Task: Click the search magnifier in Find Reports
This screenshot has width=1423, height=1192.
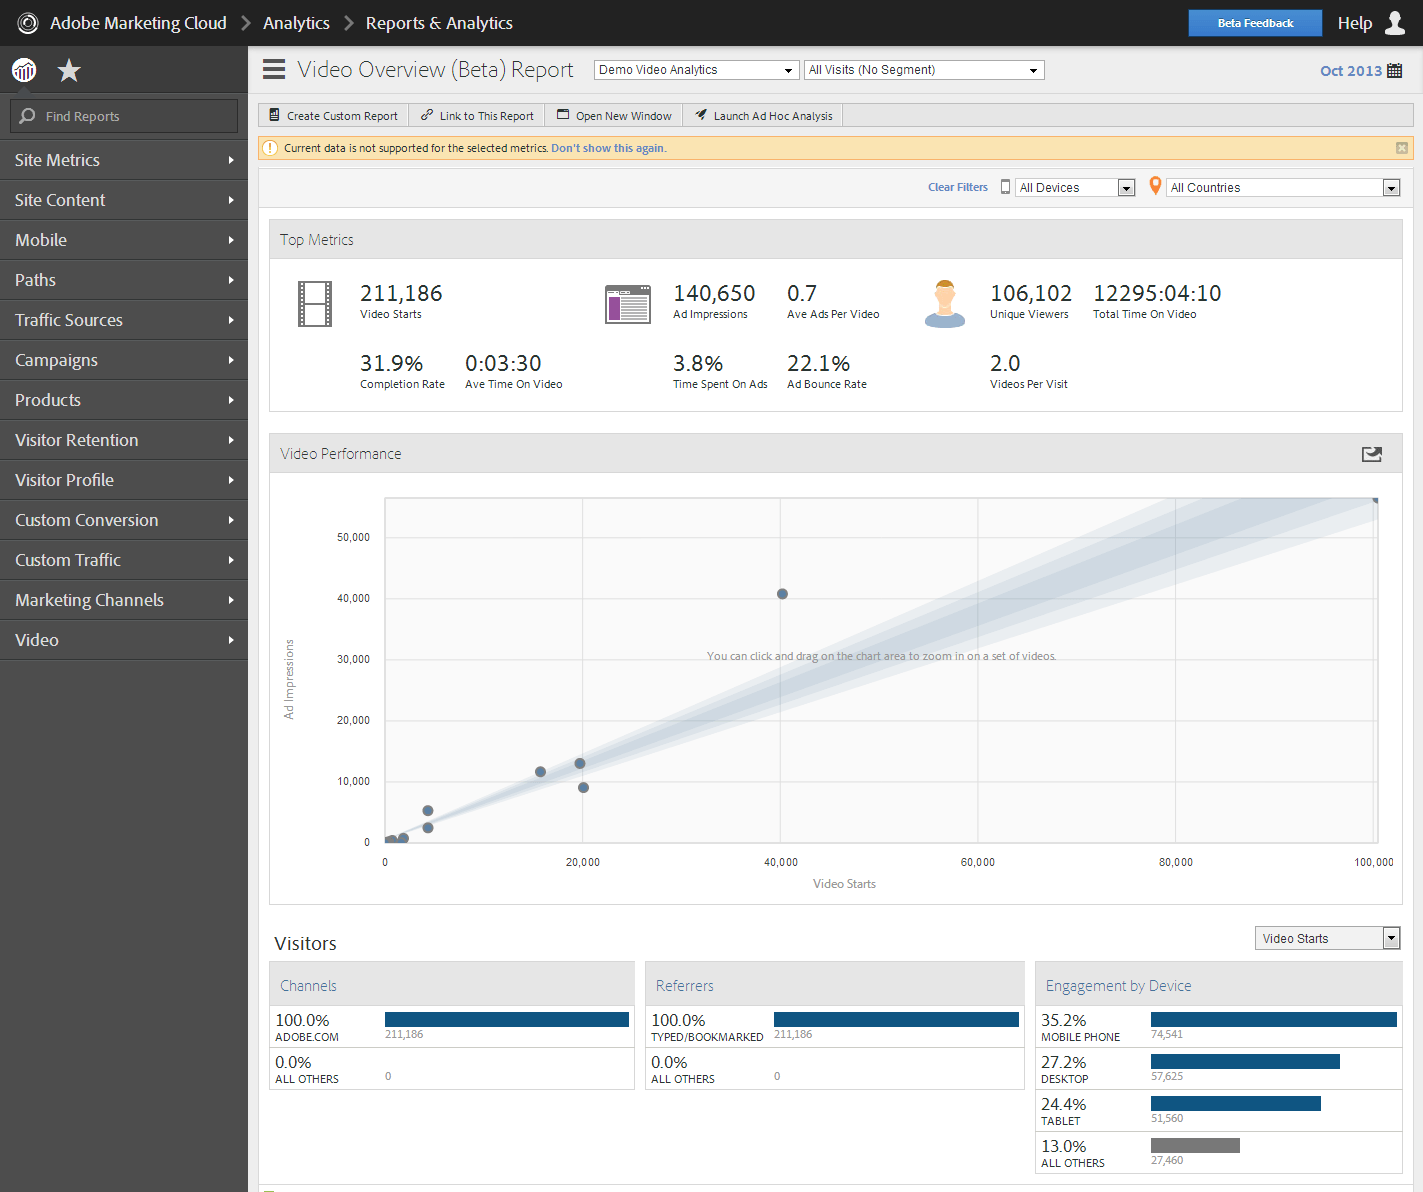Action: pos(27,116)
